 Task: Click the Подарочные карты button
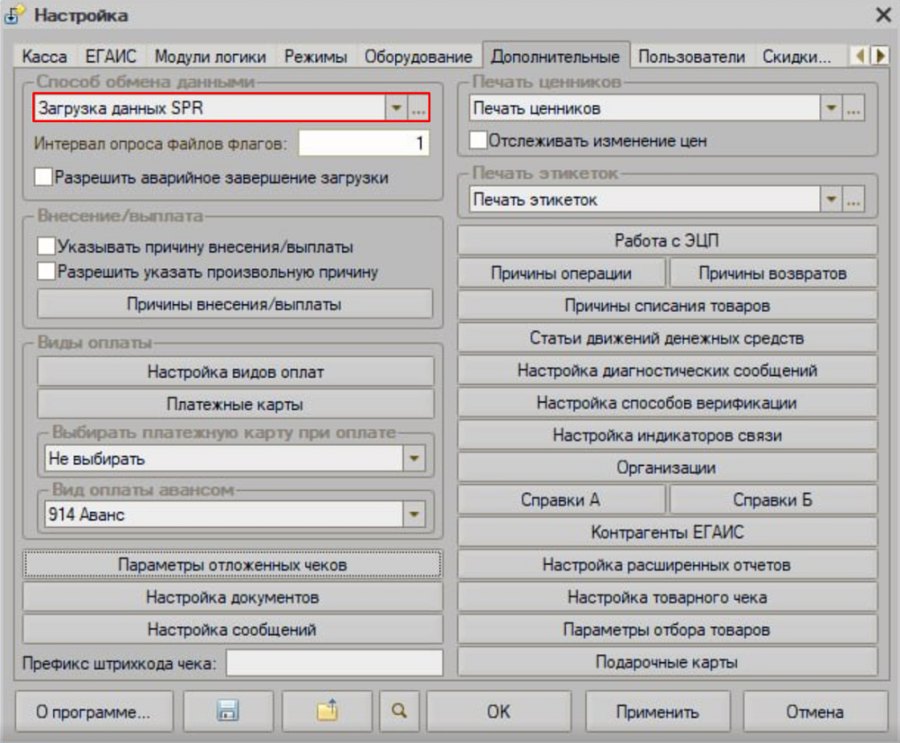click(667, 662)
